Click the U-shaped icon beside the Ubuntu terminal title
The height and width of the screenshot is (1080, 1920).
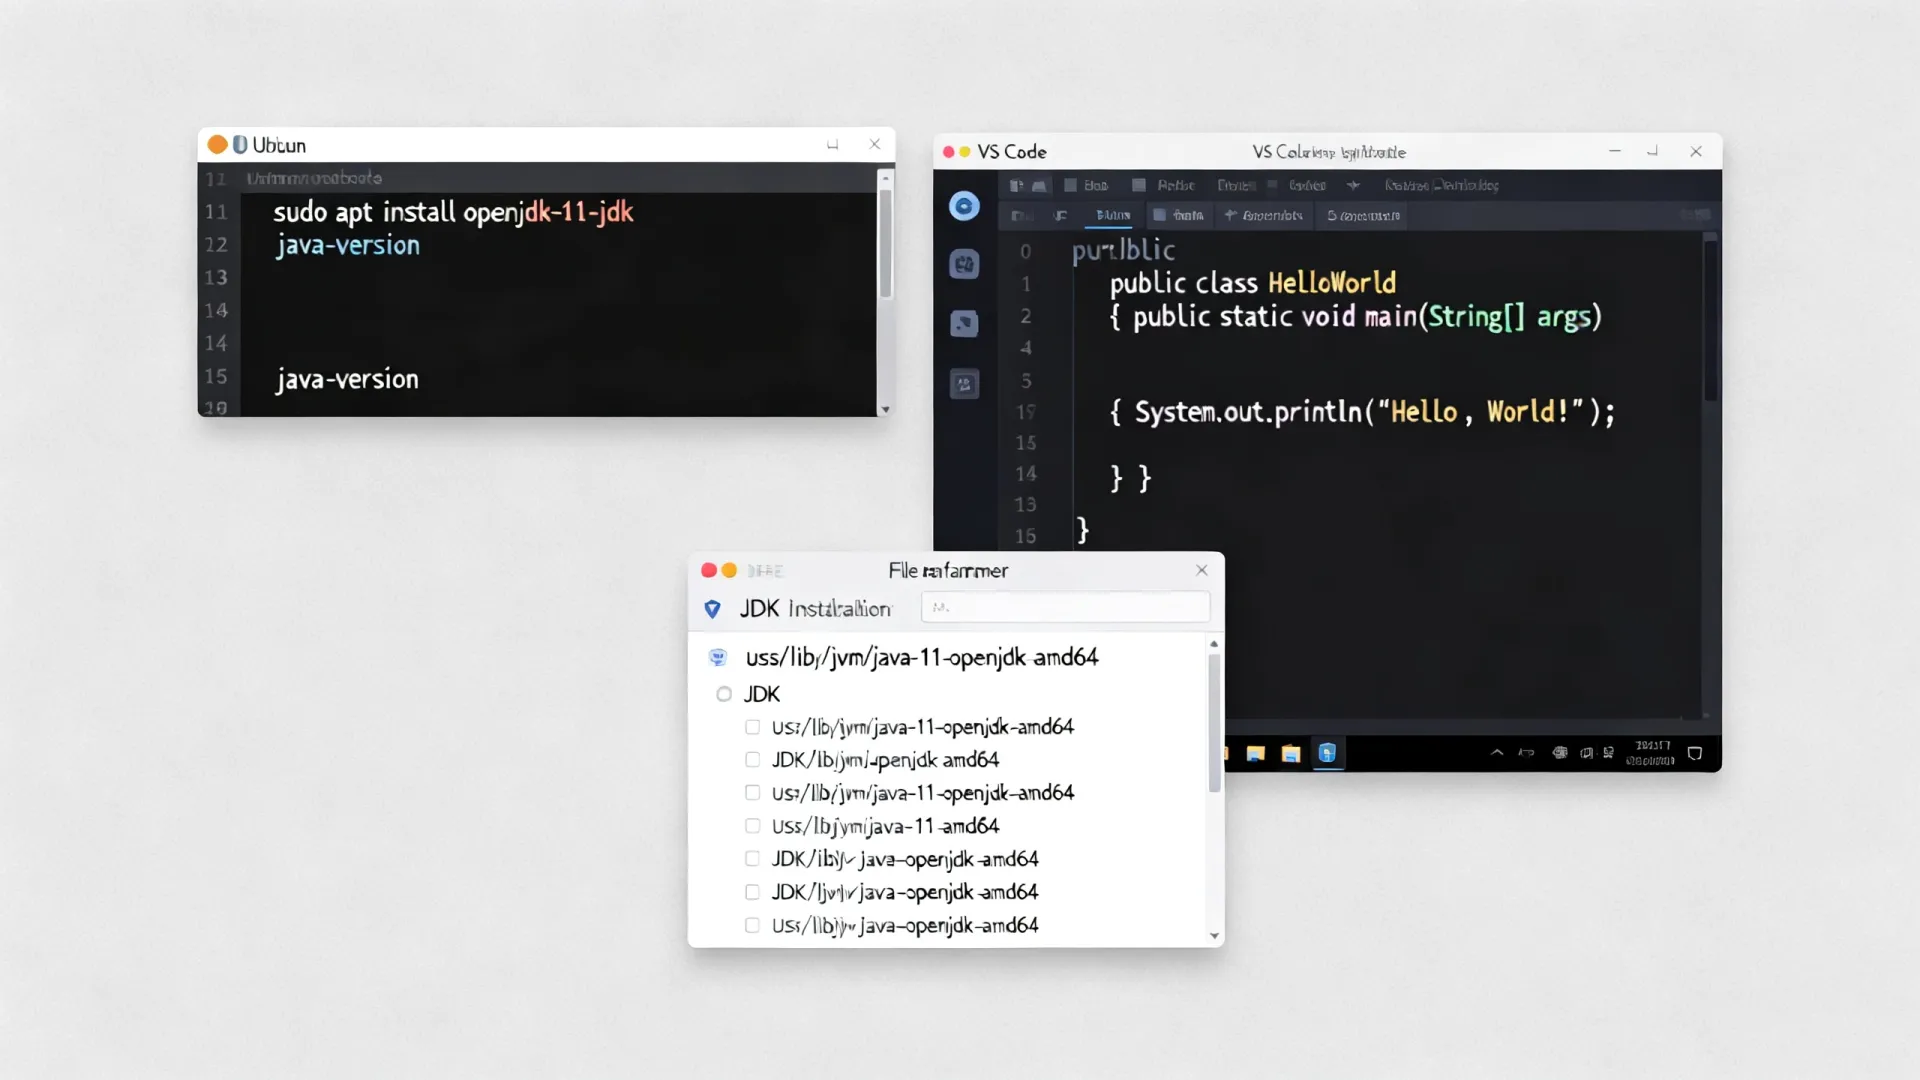(240, 145)
